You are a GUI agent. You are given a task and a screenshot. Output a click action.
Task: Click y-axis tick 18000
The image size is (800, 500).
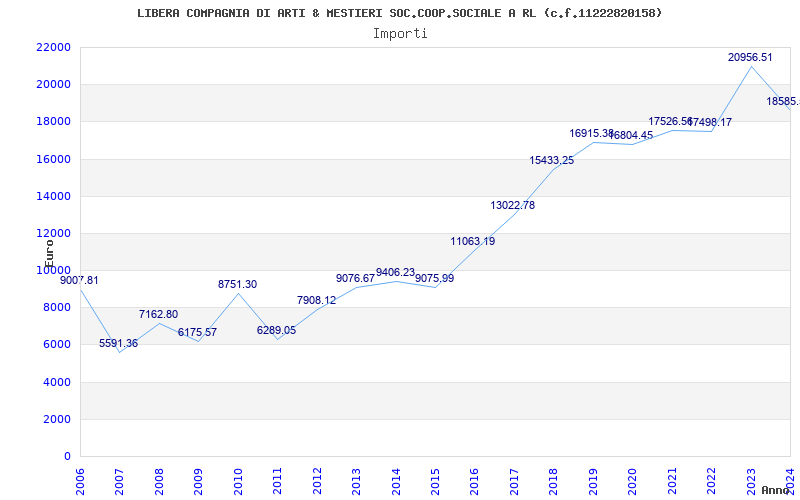click(53, 122)
